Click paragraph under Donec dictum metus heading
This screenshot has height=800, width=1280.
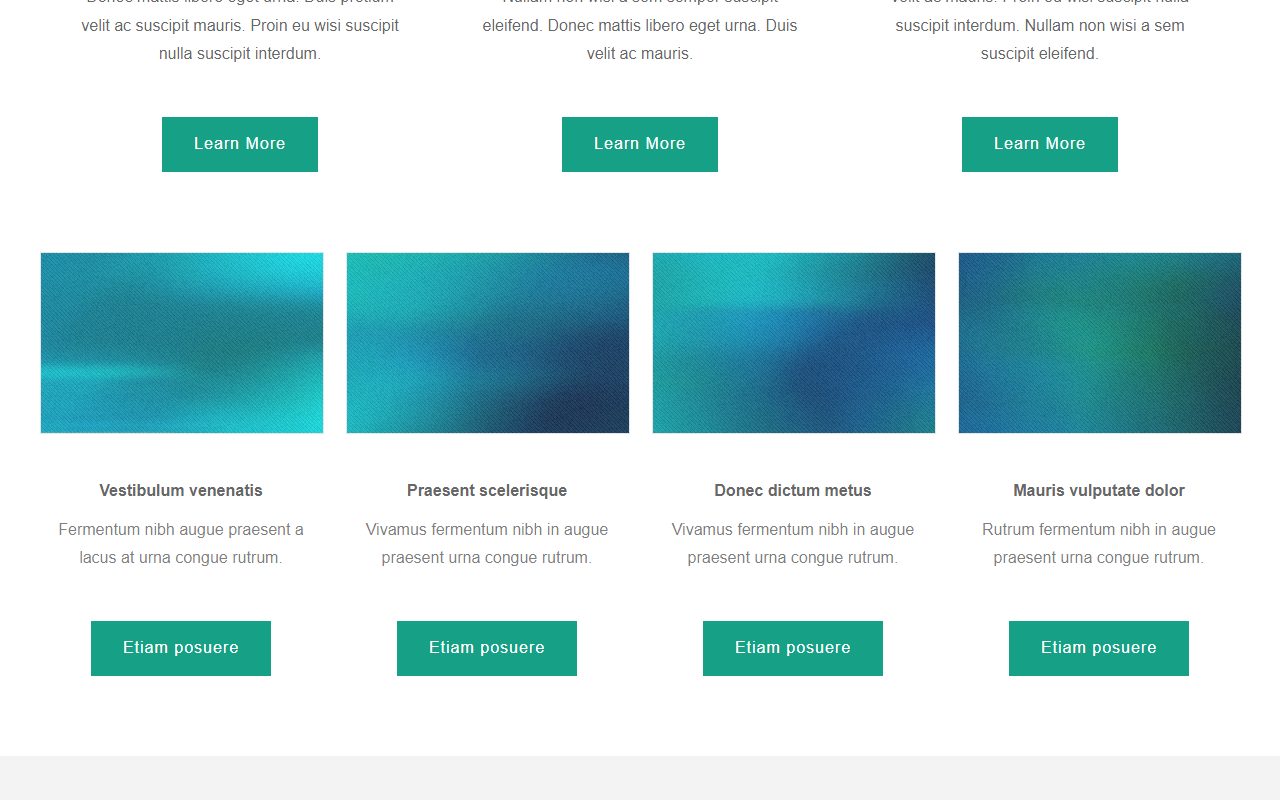coord(793,543)
